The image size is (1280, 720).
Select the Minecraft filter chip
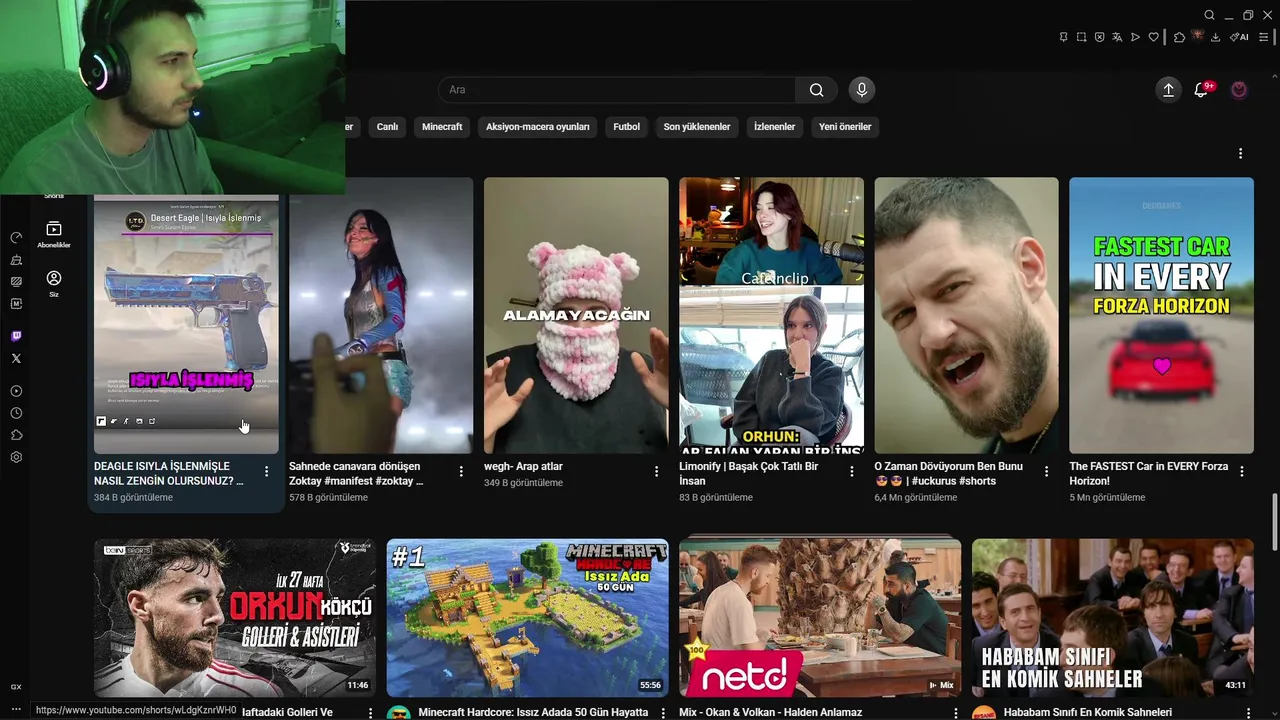coord(442,127)
